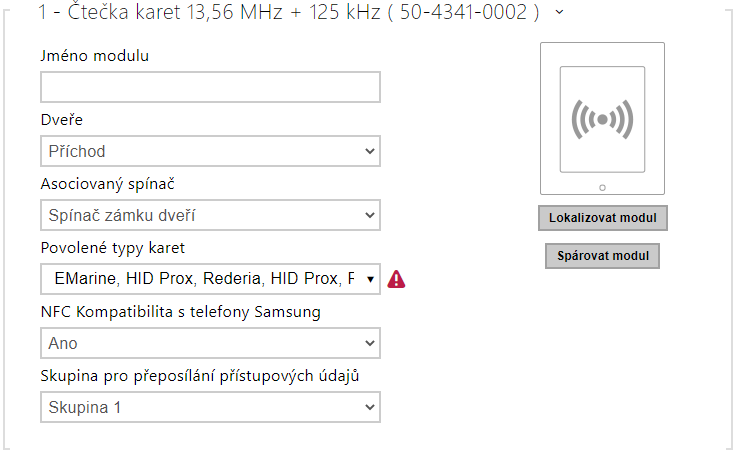Collapse the card reader module section chevron

tap(558, 12)
